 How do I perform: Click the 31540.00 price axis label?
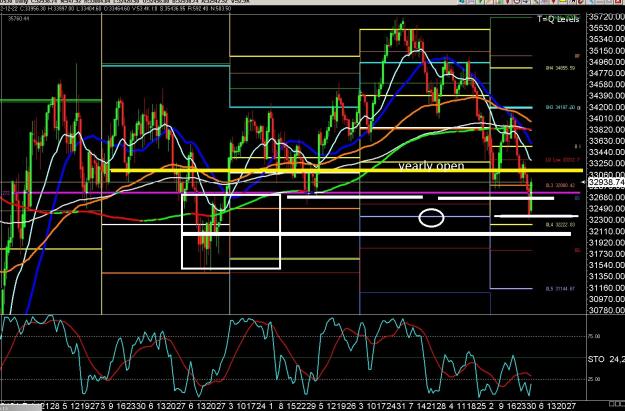click(x=607, y=265)
